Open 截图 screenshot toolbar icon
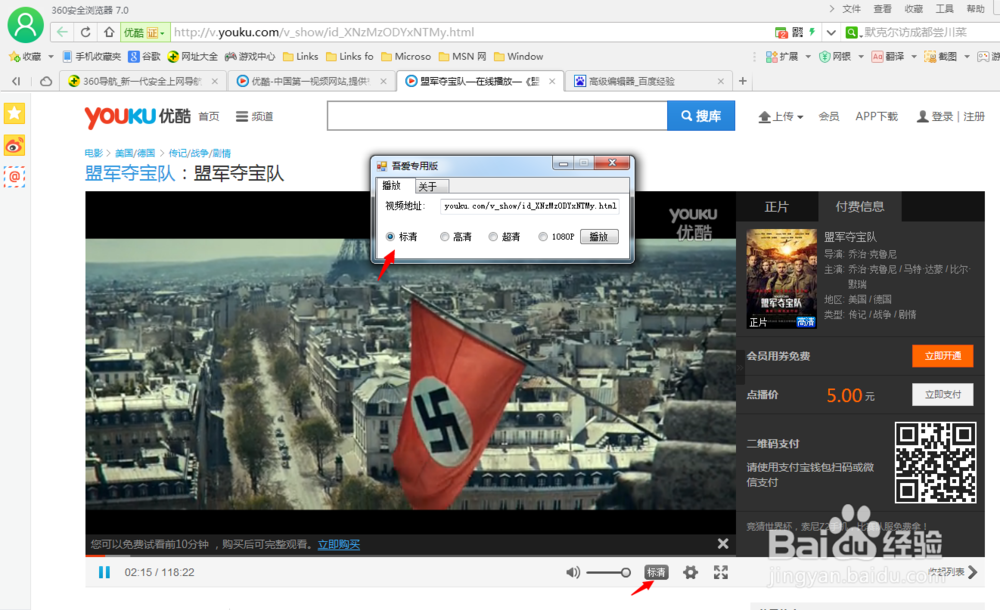The width and height of the screenshot is (1000, 610). (941, 56)
